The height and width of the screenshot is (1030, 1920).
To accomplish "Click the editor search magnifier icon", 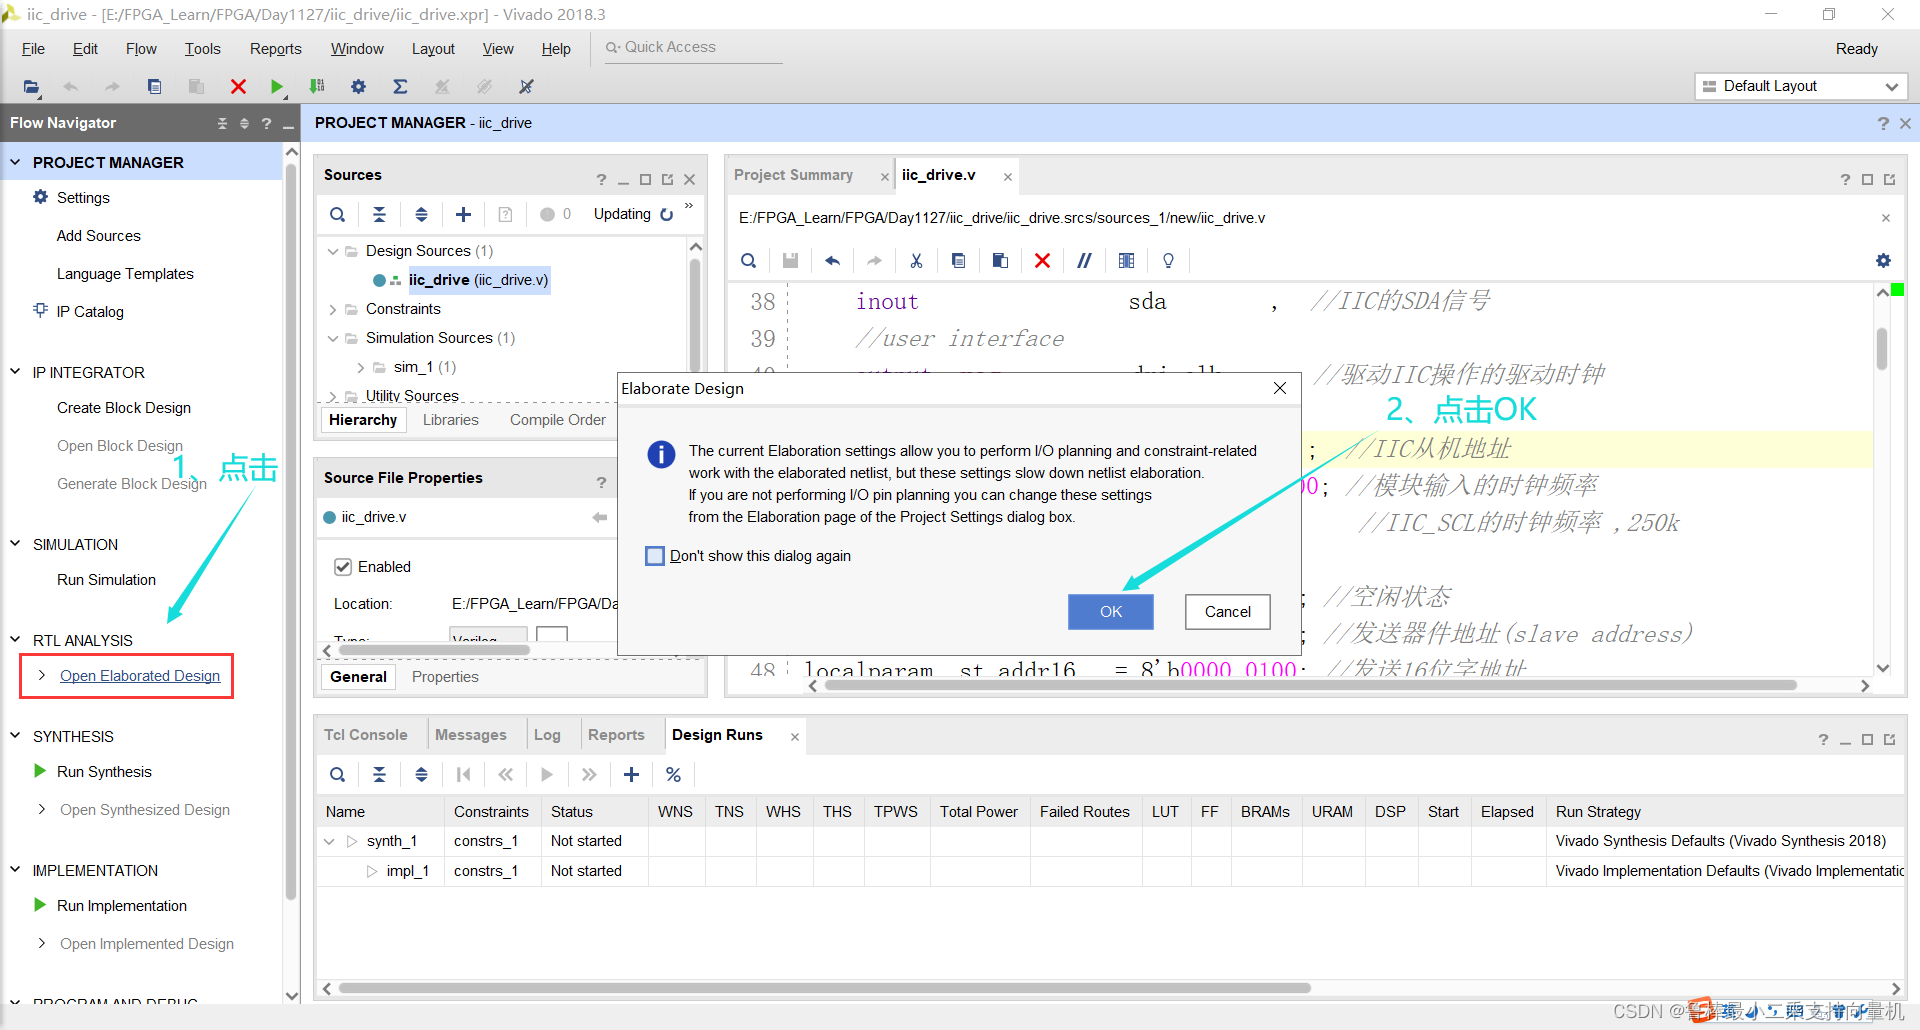I will pyautogui.click(x=748, y=261).
